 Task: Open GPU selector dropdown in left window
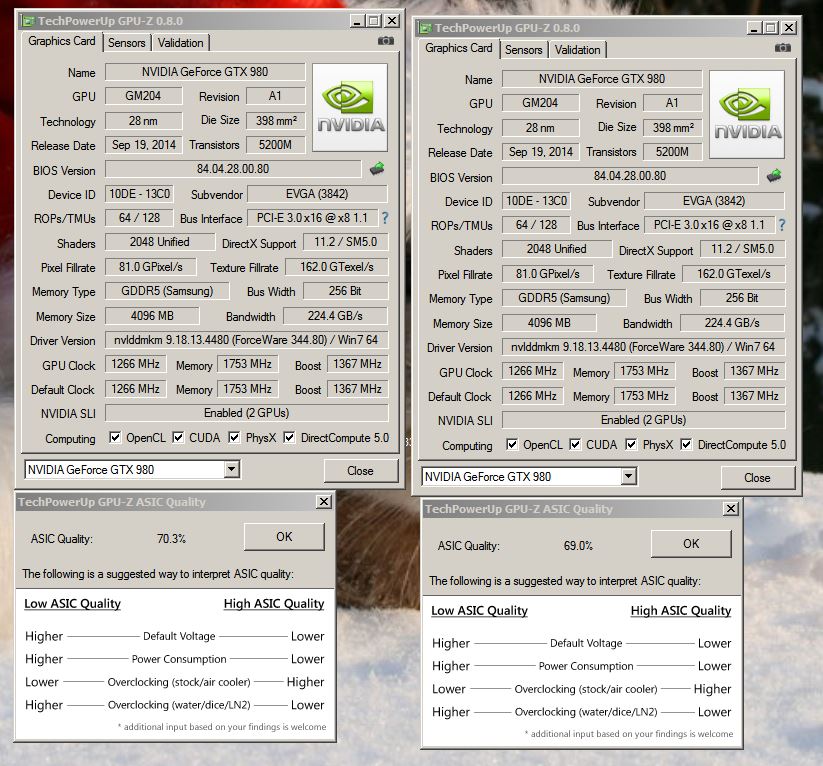tap(231, 469)
